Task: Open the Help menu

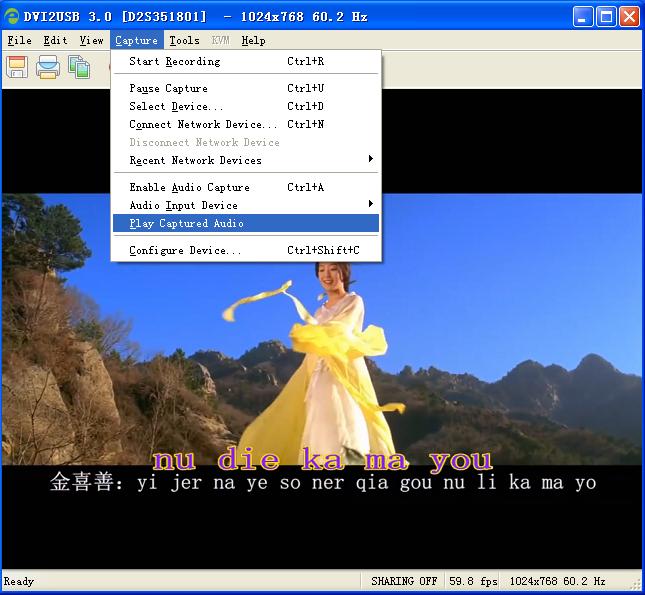Action: 253,41
